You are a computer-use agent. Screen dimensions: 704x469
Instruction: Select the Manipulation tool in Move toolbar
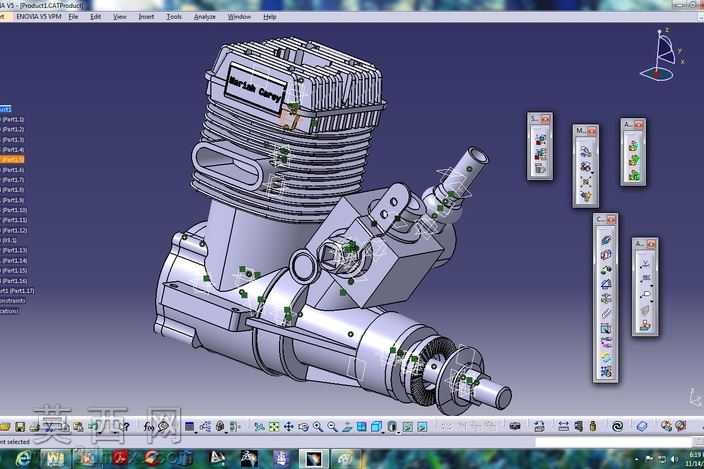[x=585, y=152]
